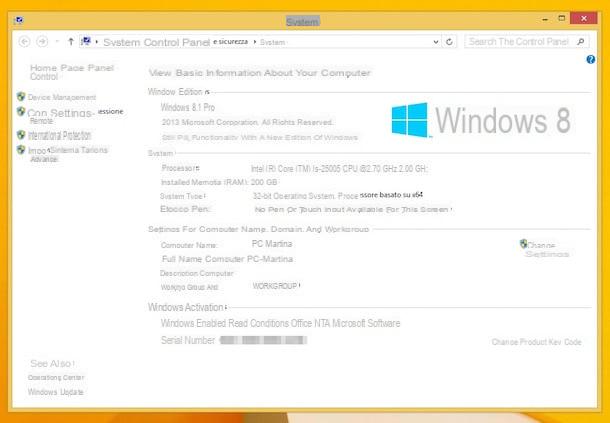Open Operations Center under See Also
The width and height of the screenshot is (610, 423).
(x=56, y=377)
